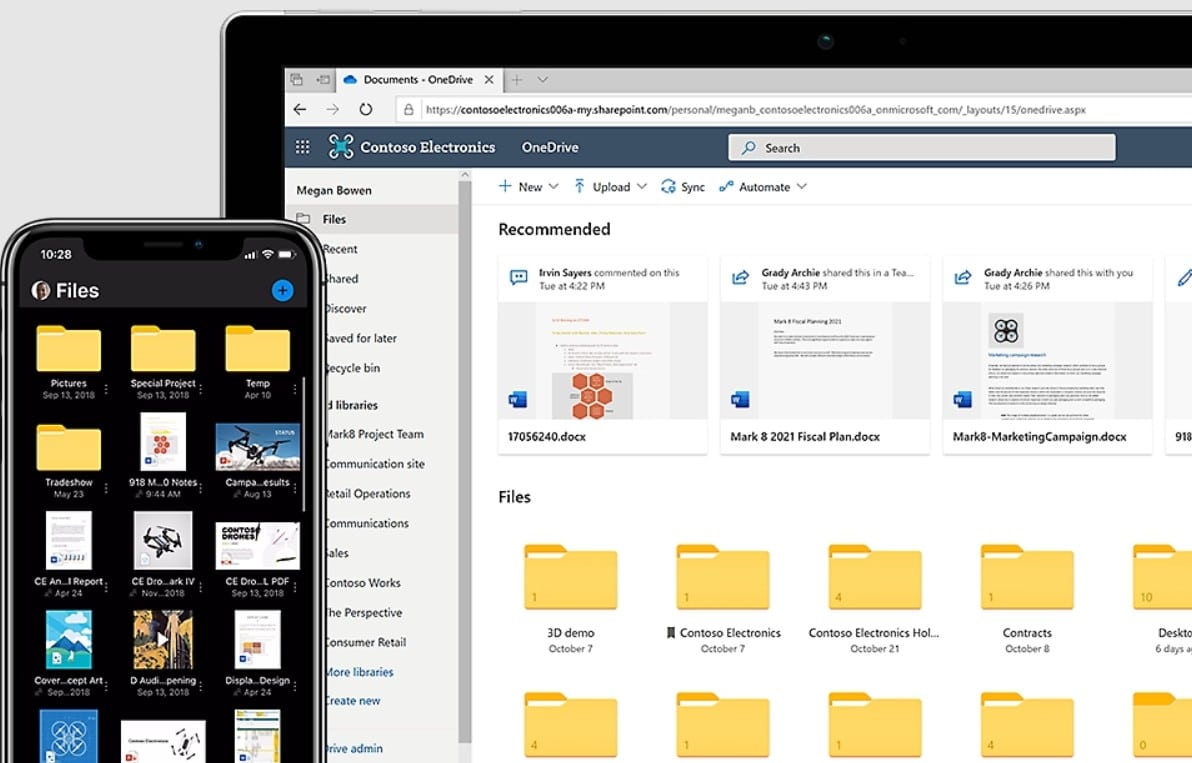
Task: Click the New button
Action: [528, 186]
